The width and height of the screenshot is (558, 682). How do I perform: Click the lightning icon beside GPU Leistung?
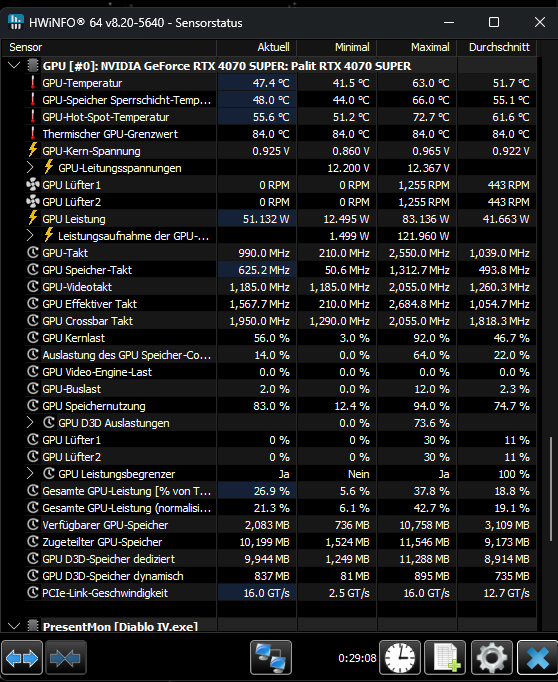(x=33, y=218)
